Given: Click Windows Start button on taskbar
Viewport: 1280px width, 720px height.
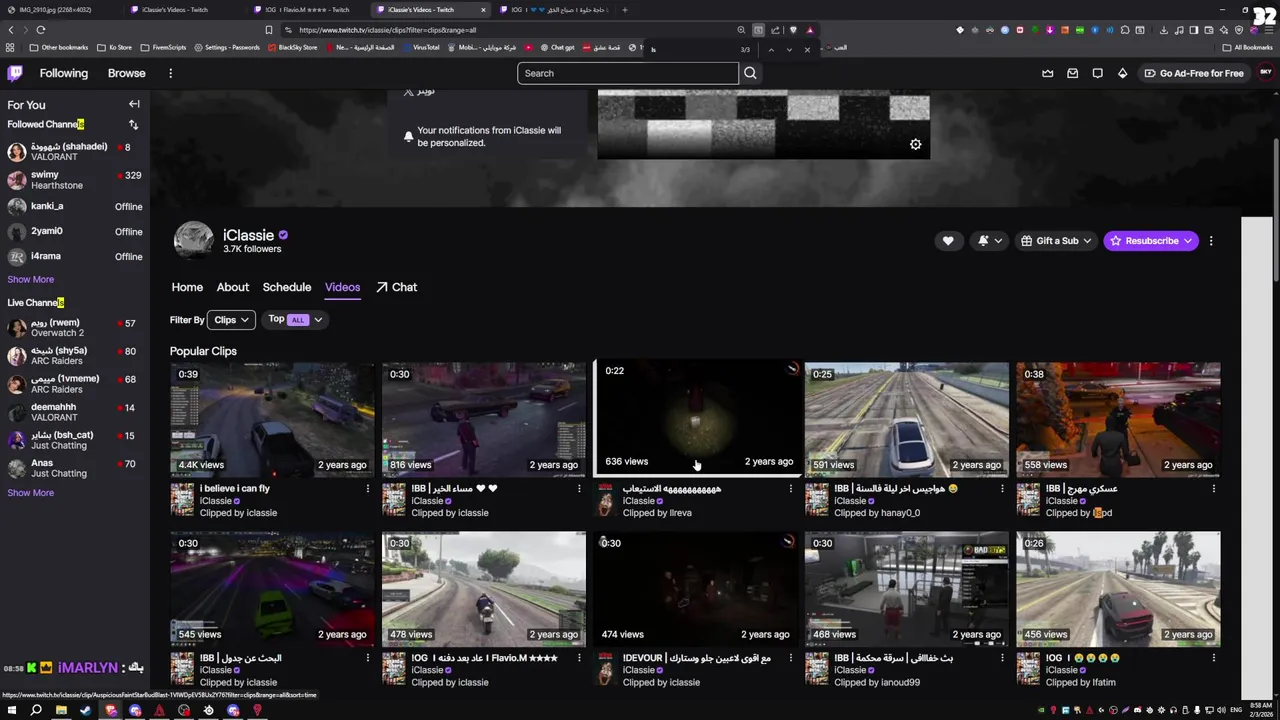Looking at the screenshot, I should click(11, 711).
